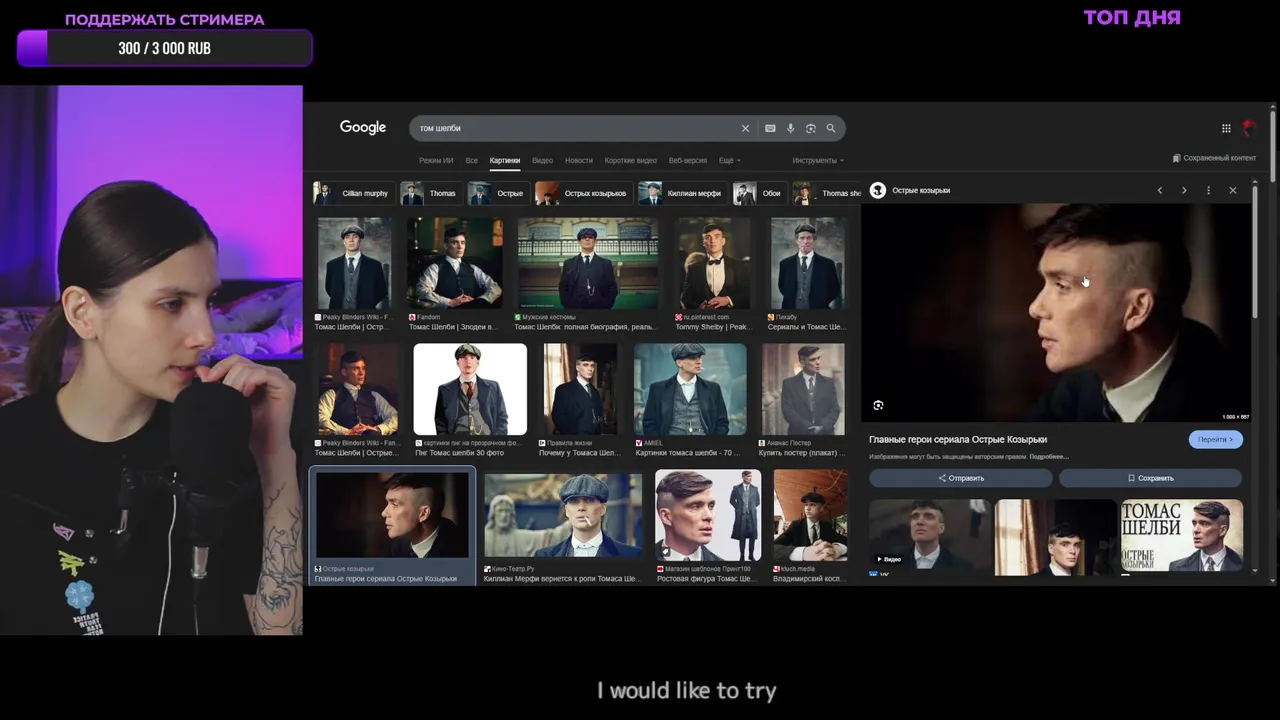Open the AMIEL result thumbnail
The image size is (1280, 720).
[690, 389]
